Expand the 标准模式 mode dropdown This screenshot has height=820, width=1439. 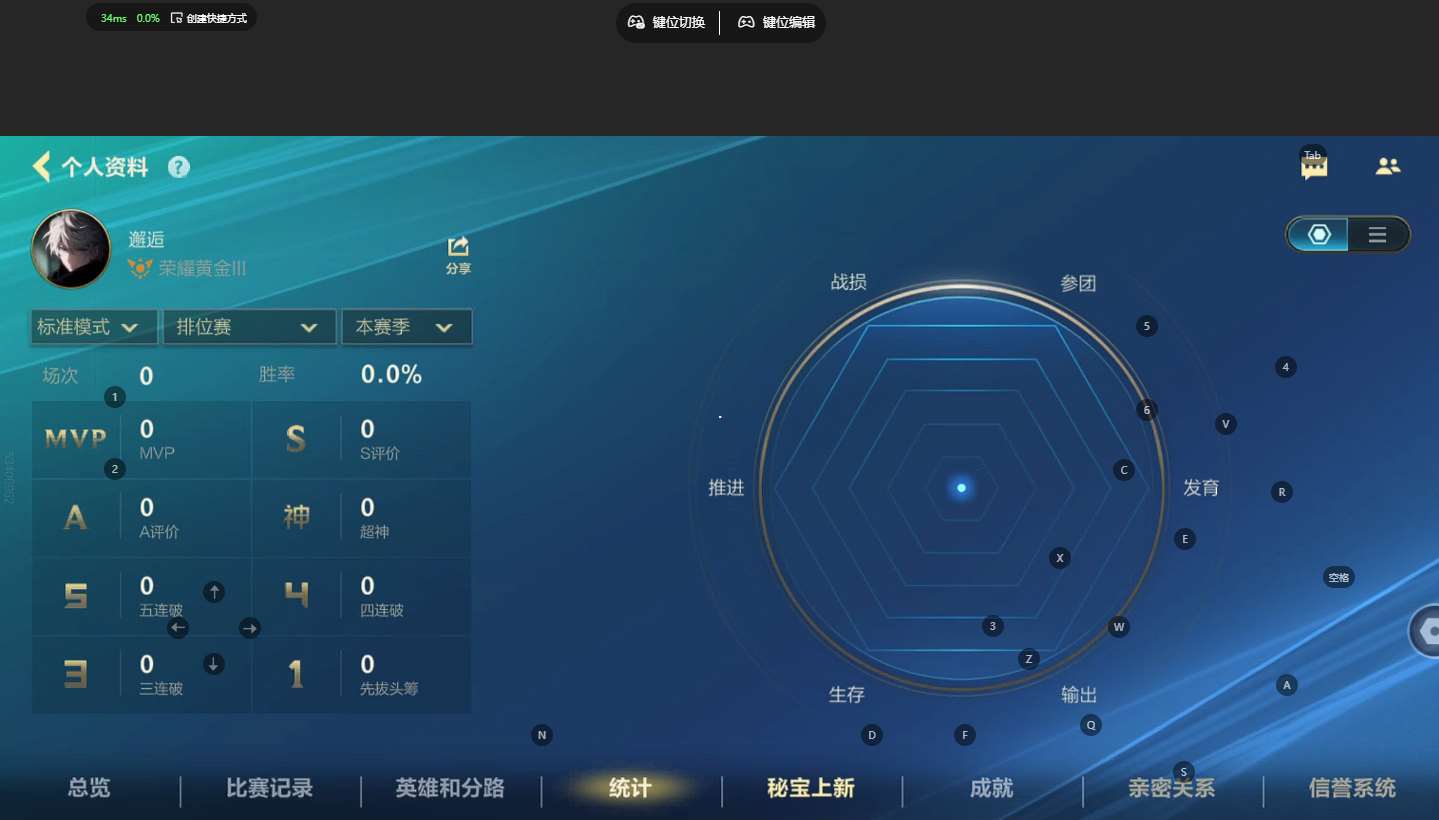[x=94, y=327]
